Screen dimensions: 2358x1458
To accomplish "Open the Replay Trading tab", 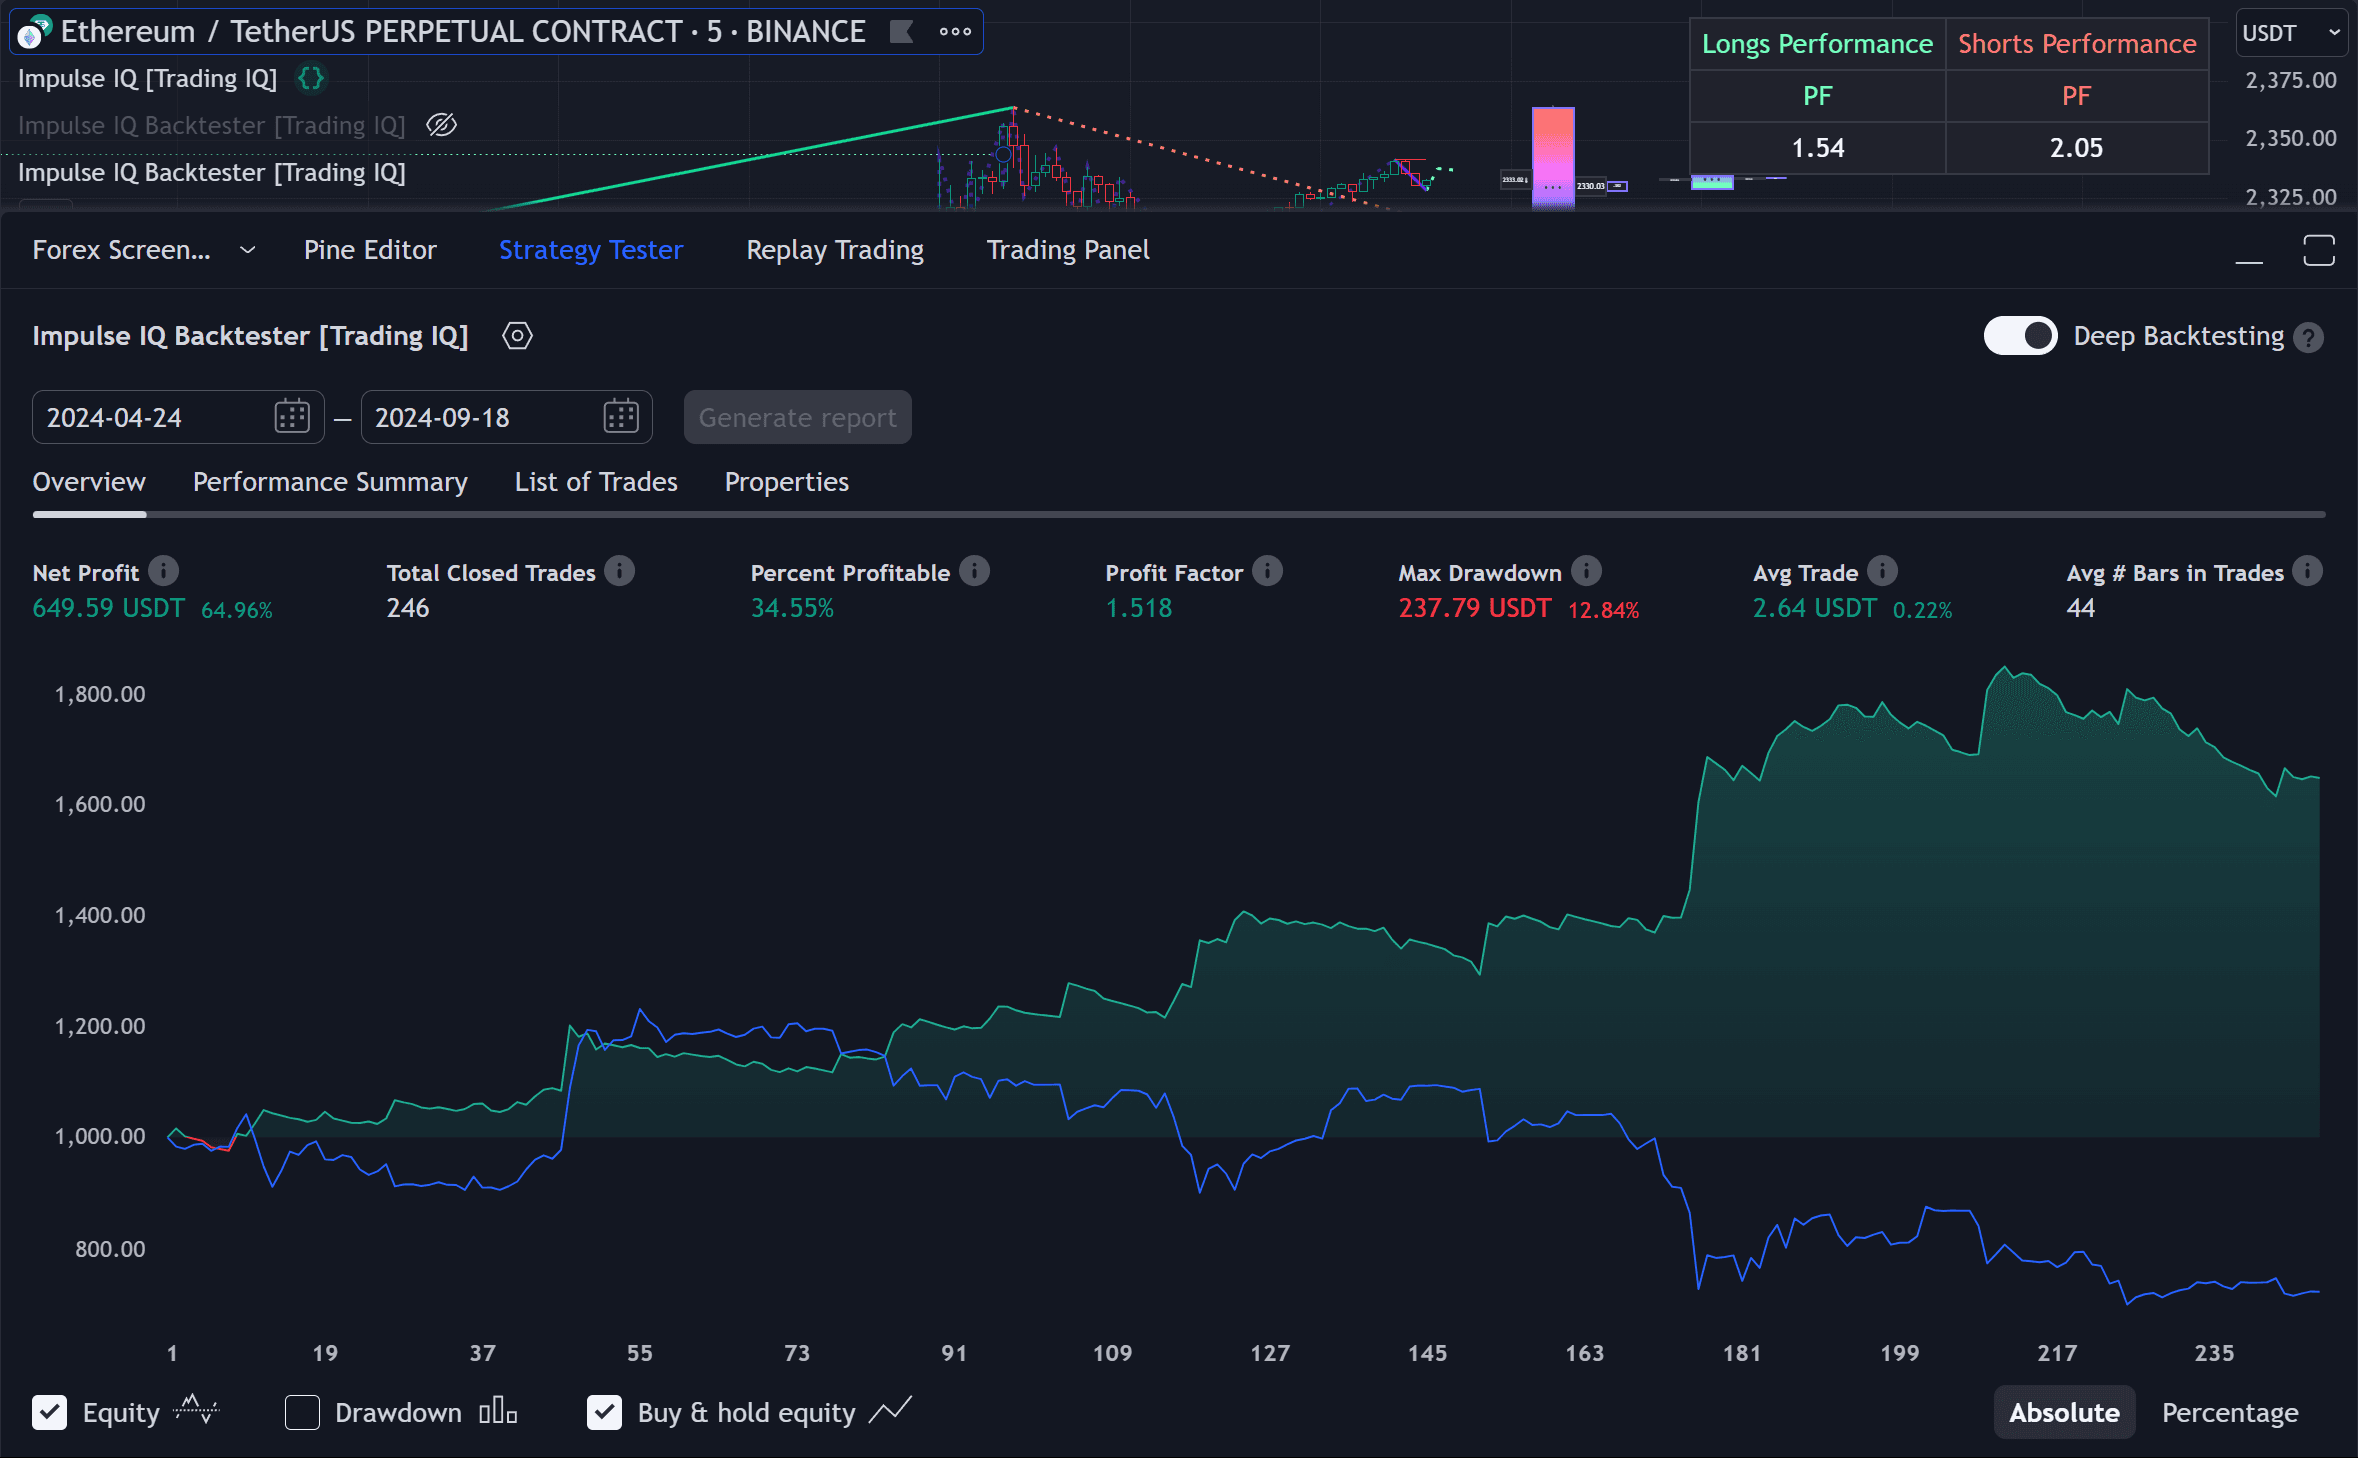I will point(835,250).
